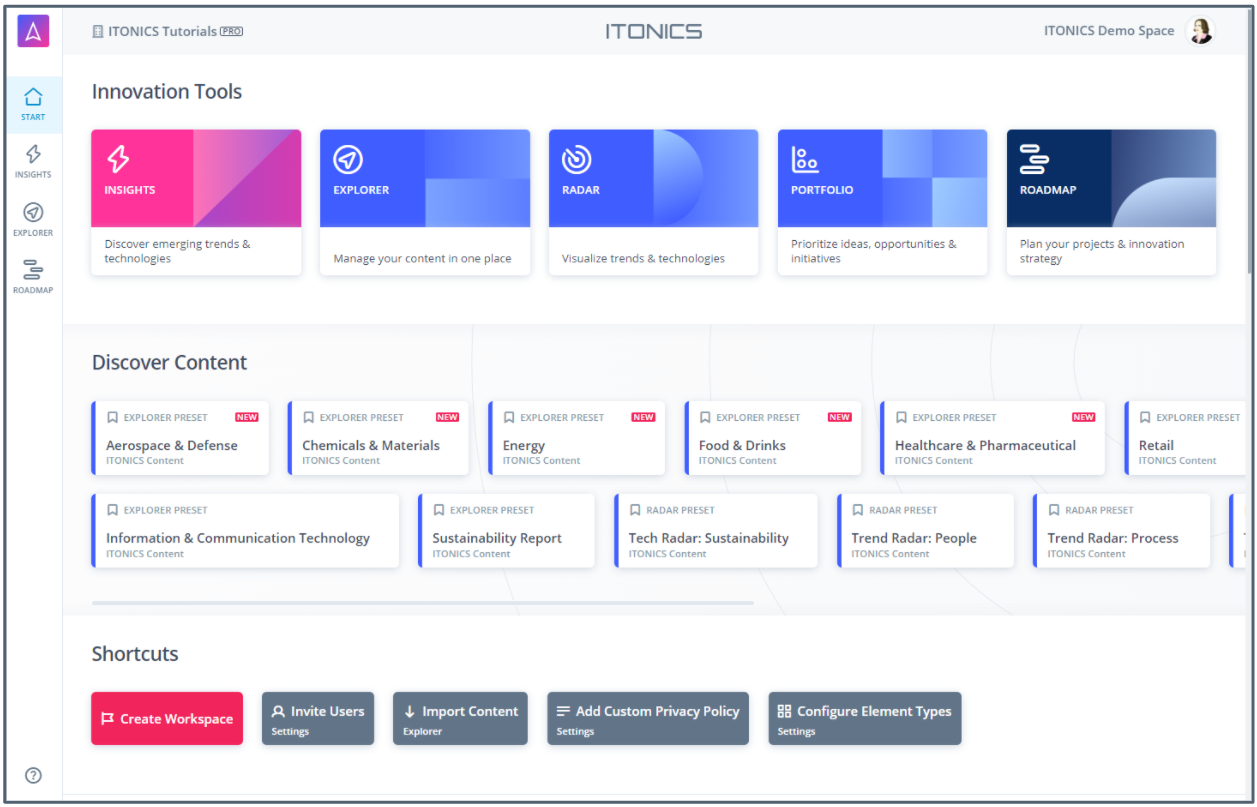Open Insights from the left sidebar
The width and height of the screenshot is (1257, 807).
33,161
